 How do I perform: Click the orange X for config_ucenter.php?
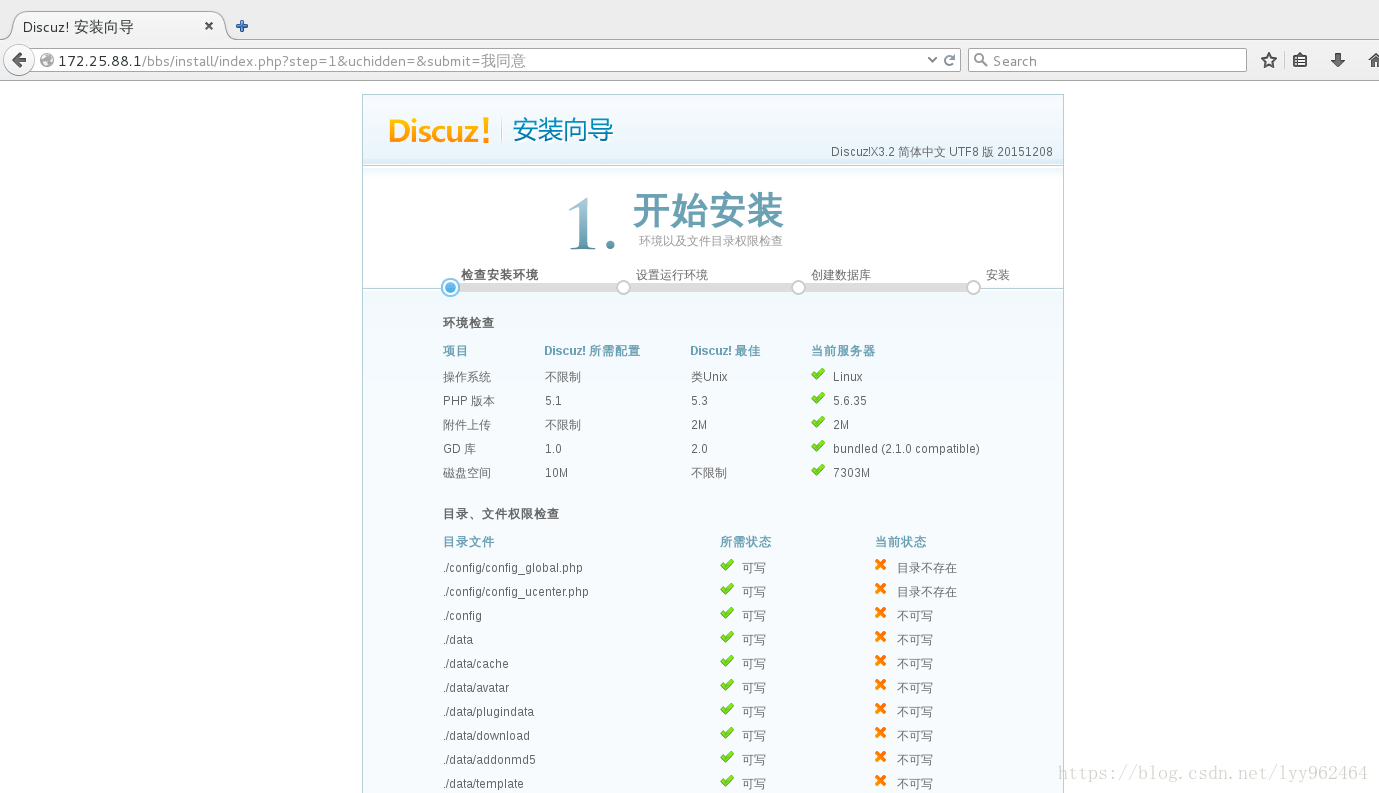(x=881, y=589)
